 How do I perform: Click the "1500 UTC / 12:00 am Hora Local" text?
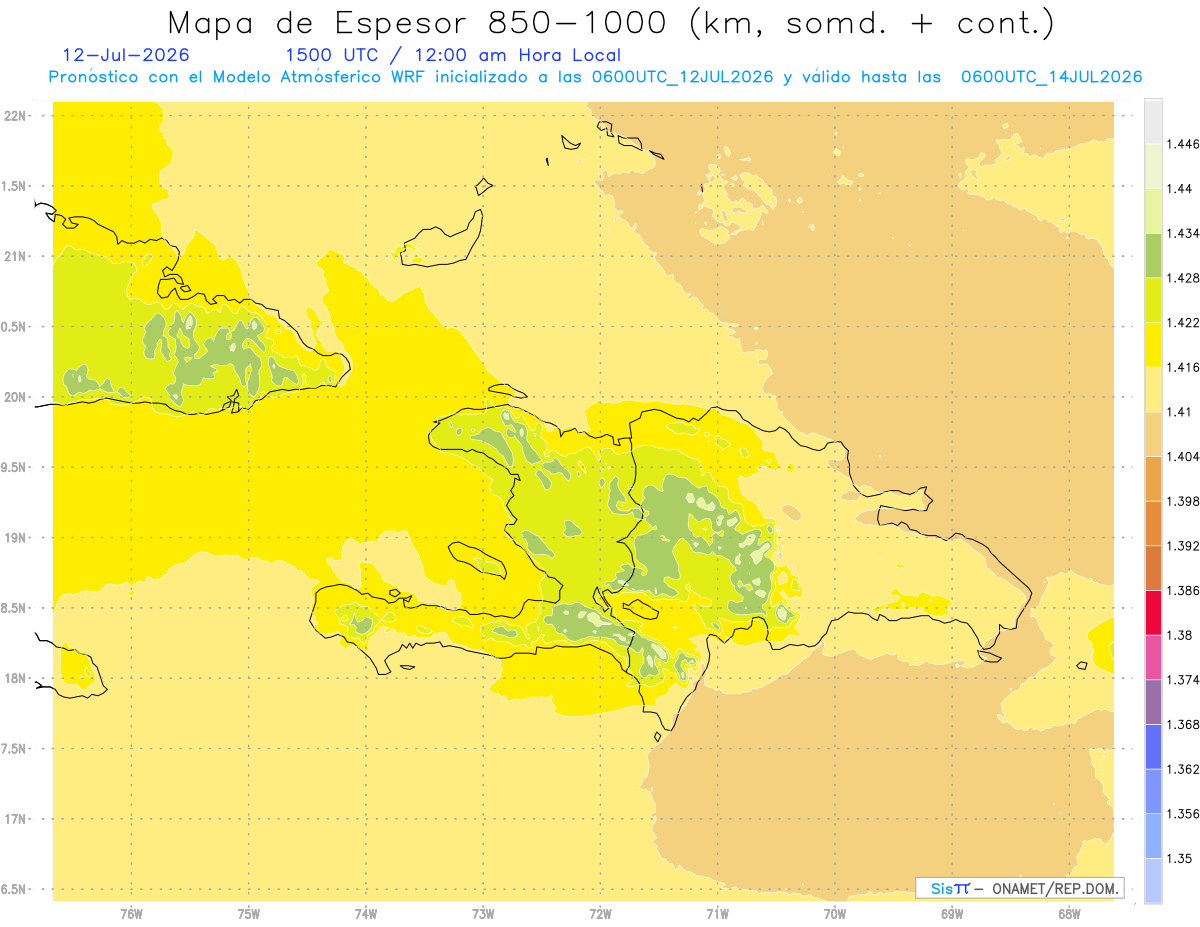[453, 55]
